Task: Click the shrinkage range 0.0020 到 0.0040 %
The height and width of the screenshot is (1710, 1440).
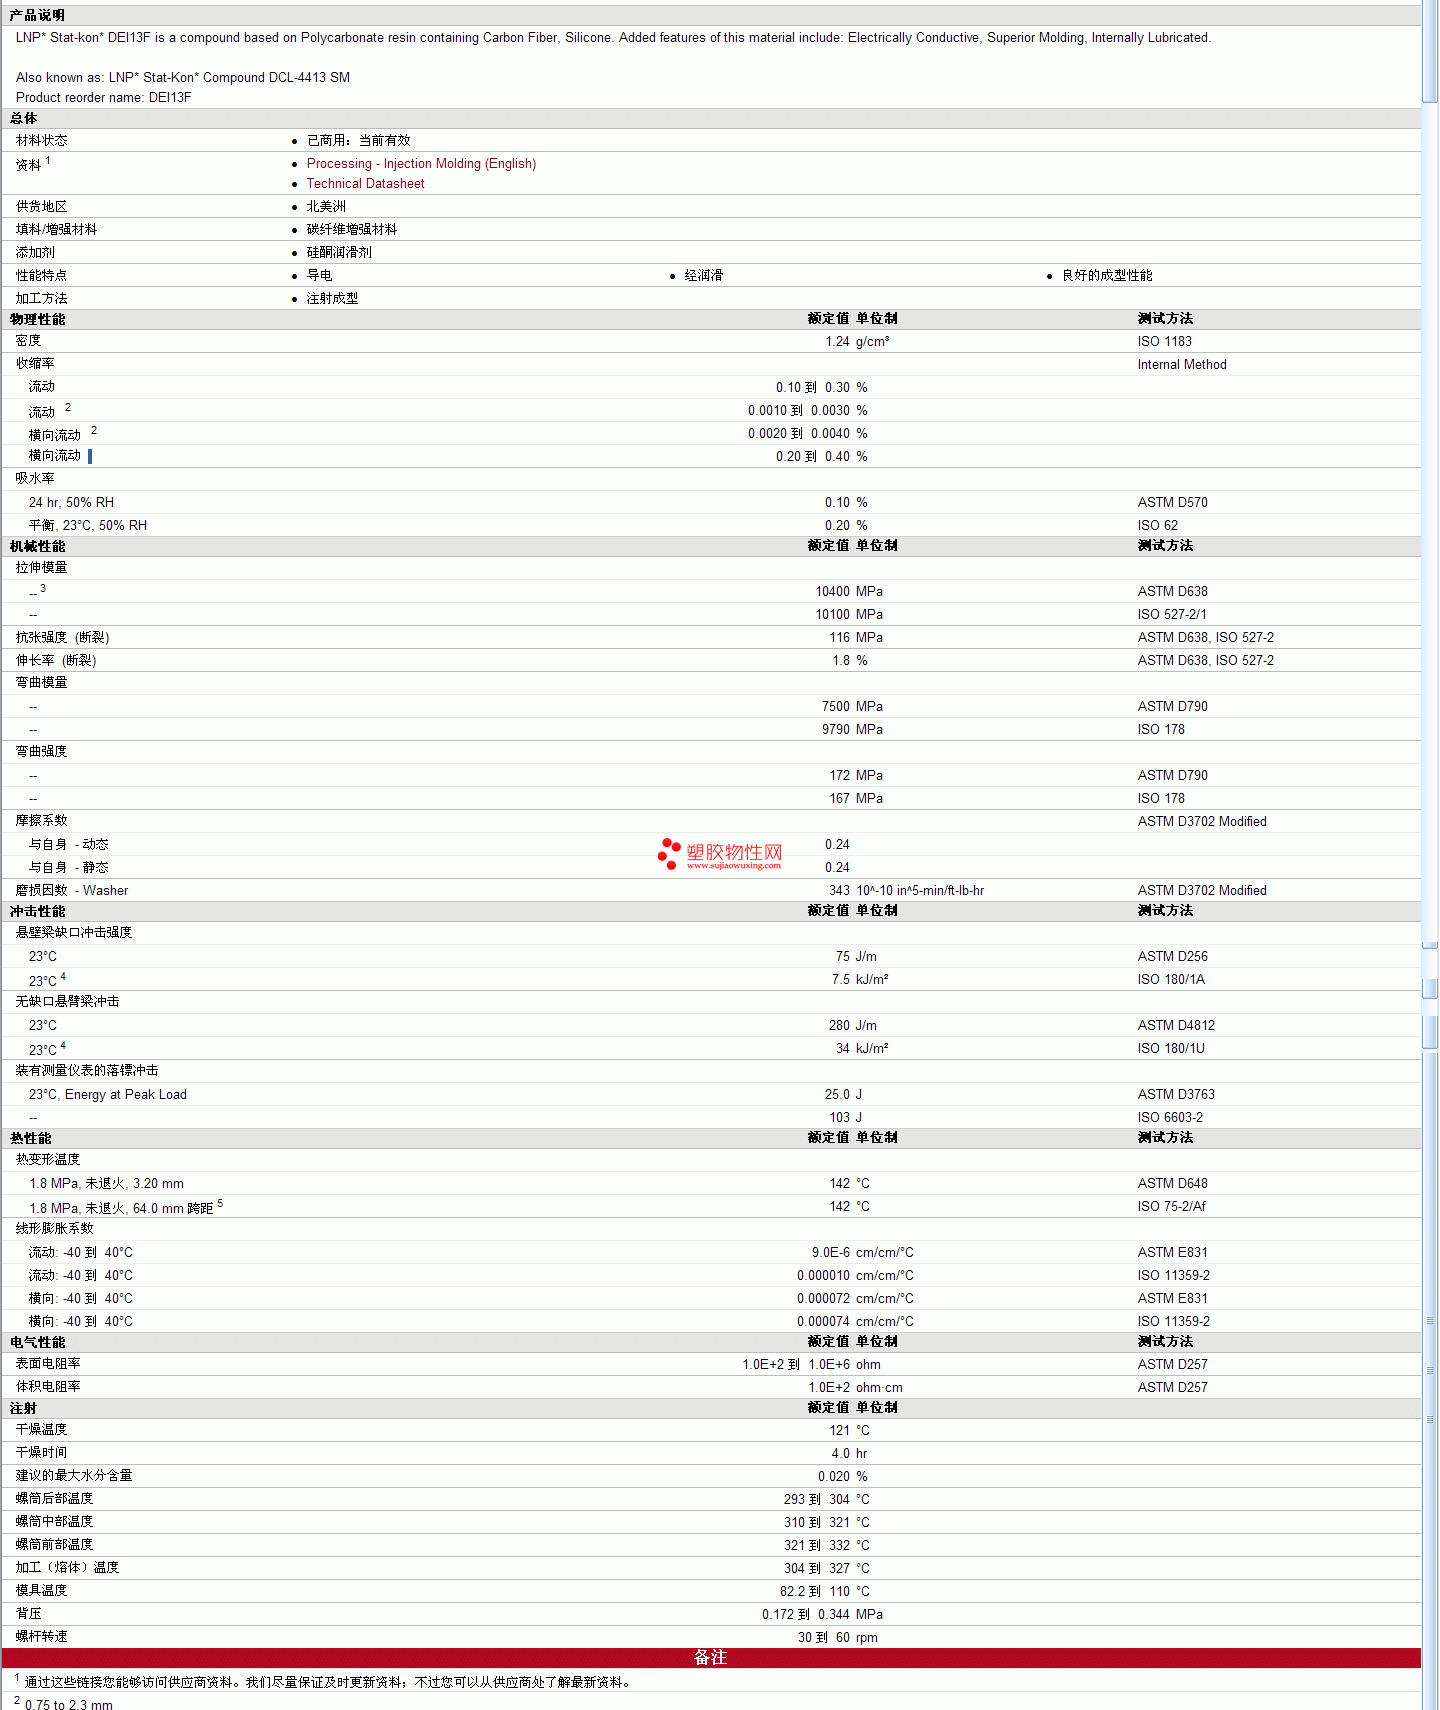Action: tap(808, 434)
